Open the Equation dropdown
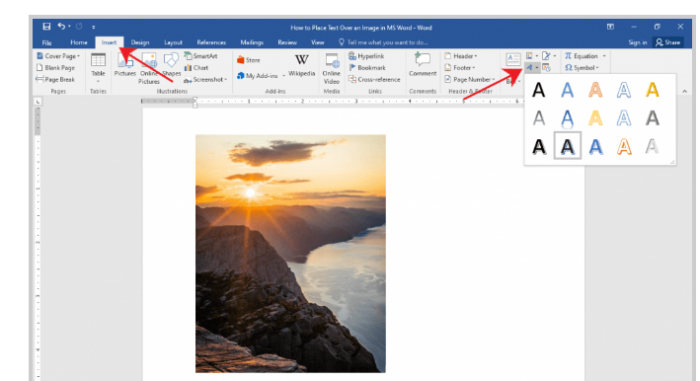 click(x=585, y=56)
